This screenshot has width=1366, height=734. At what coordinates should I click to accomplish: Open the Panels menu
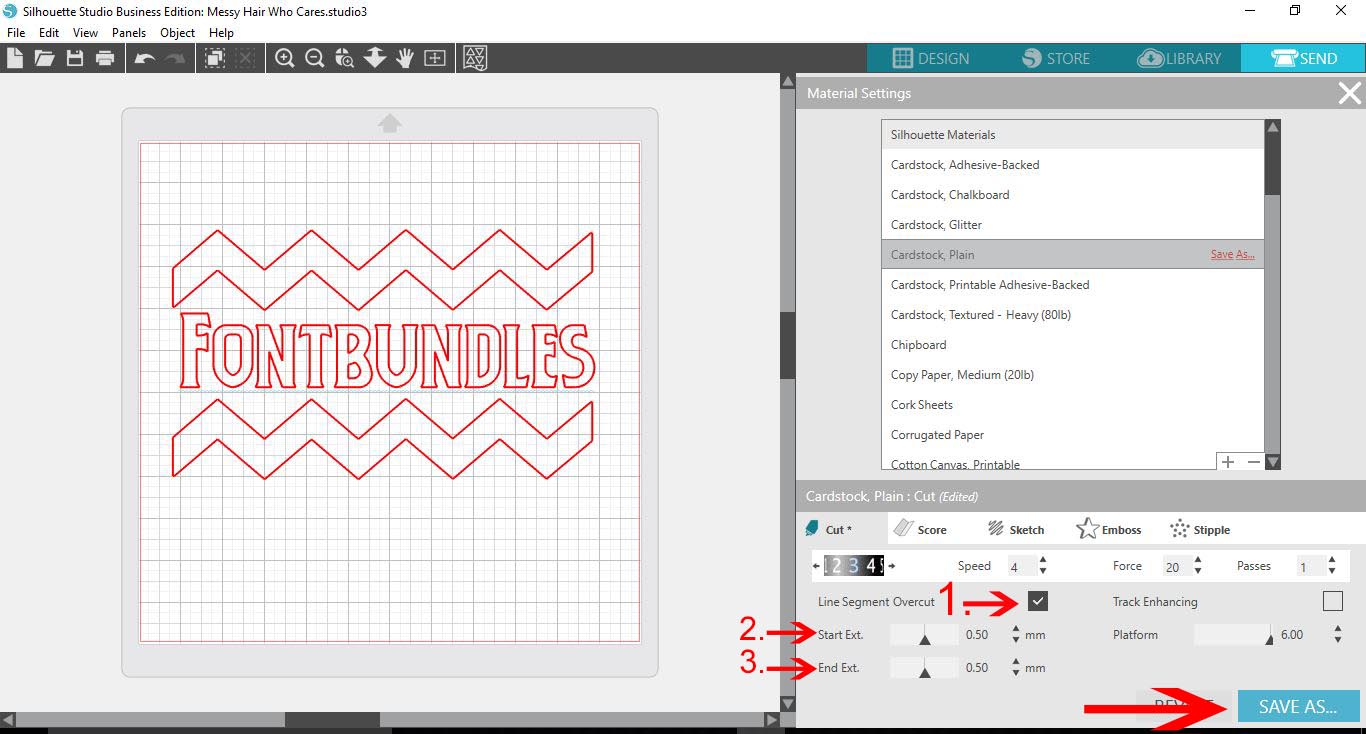[129, 33]
